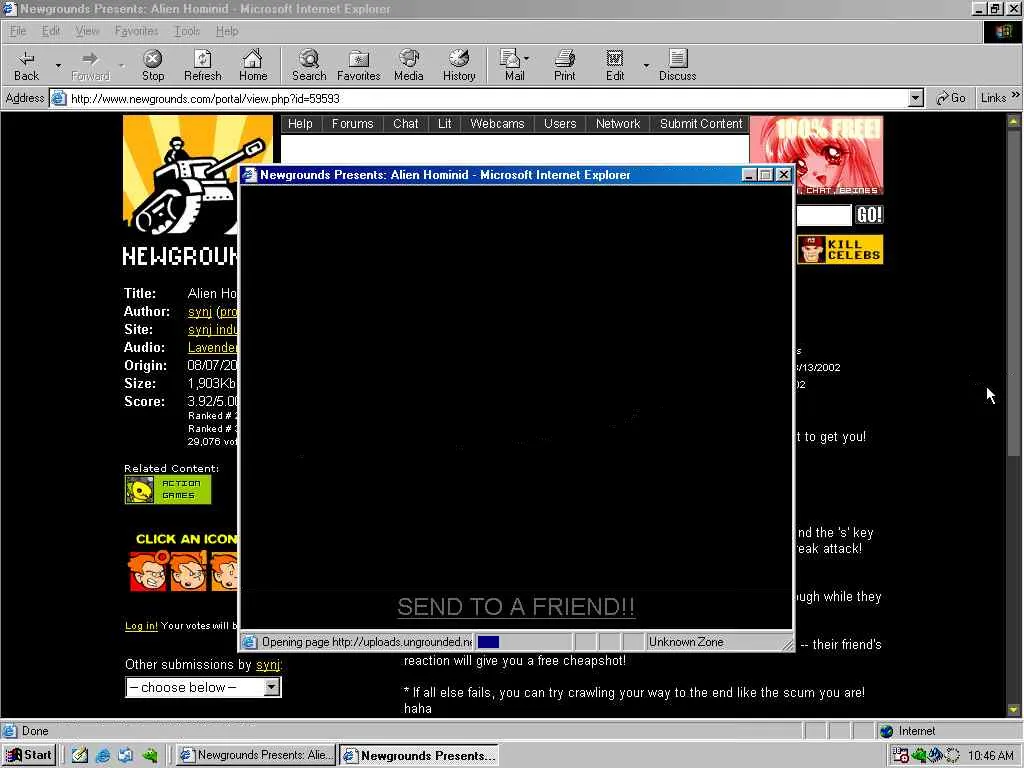Open the Media toolbar icon

tap(409, 65)
